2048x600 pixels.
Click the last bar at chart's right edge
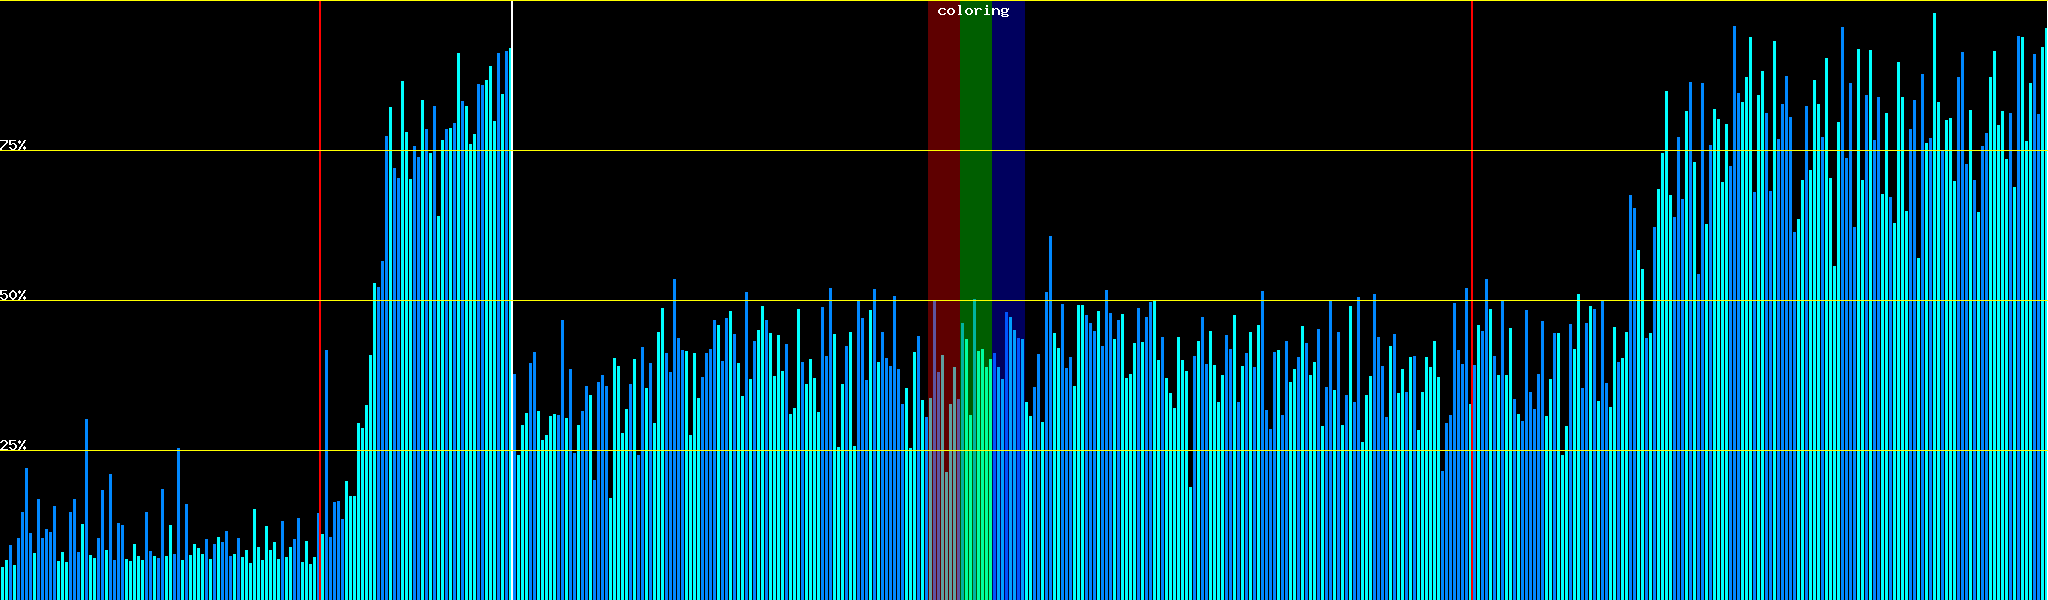(x=2045, y=300)
